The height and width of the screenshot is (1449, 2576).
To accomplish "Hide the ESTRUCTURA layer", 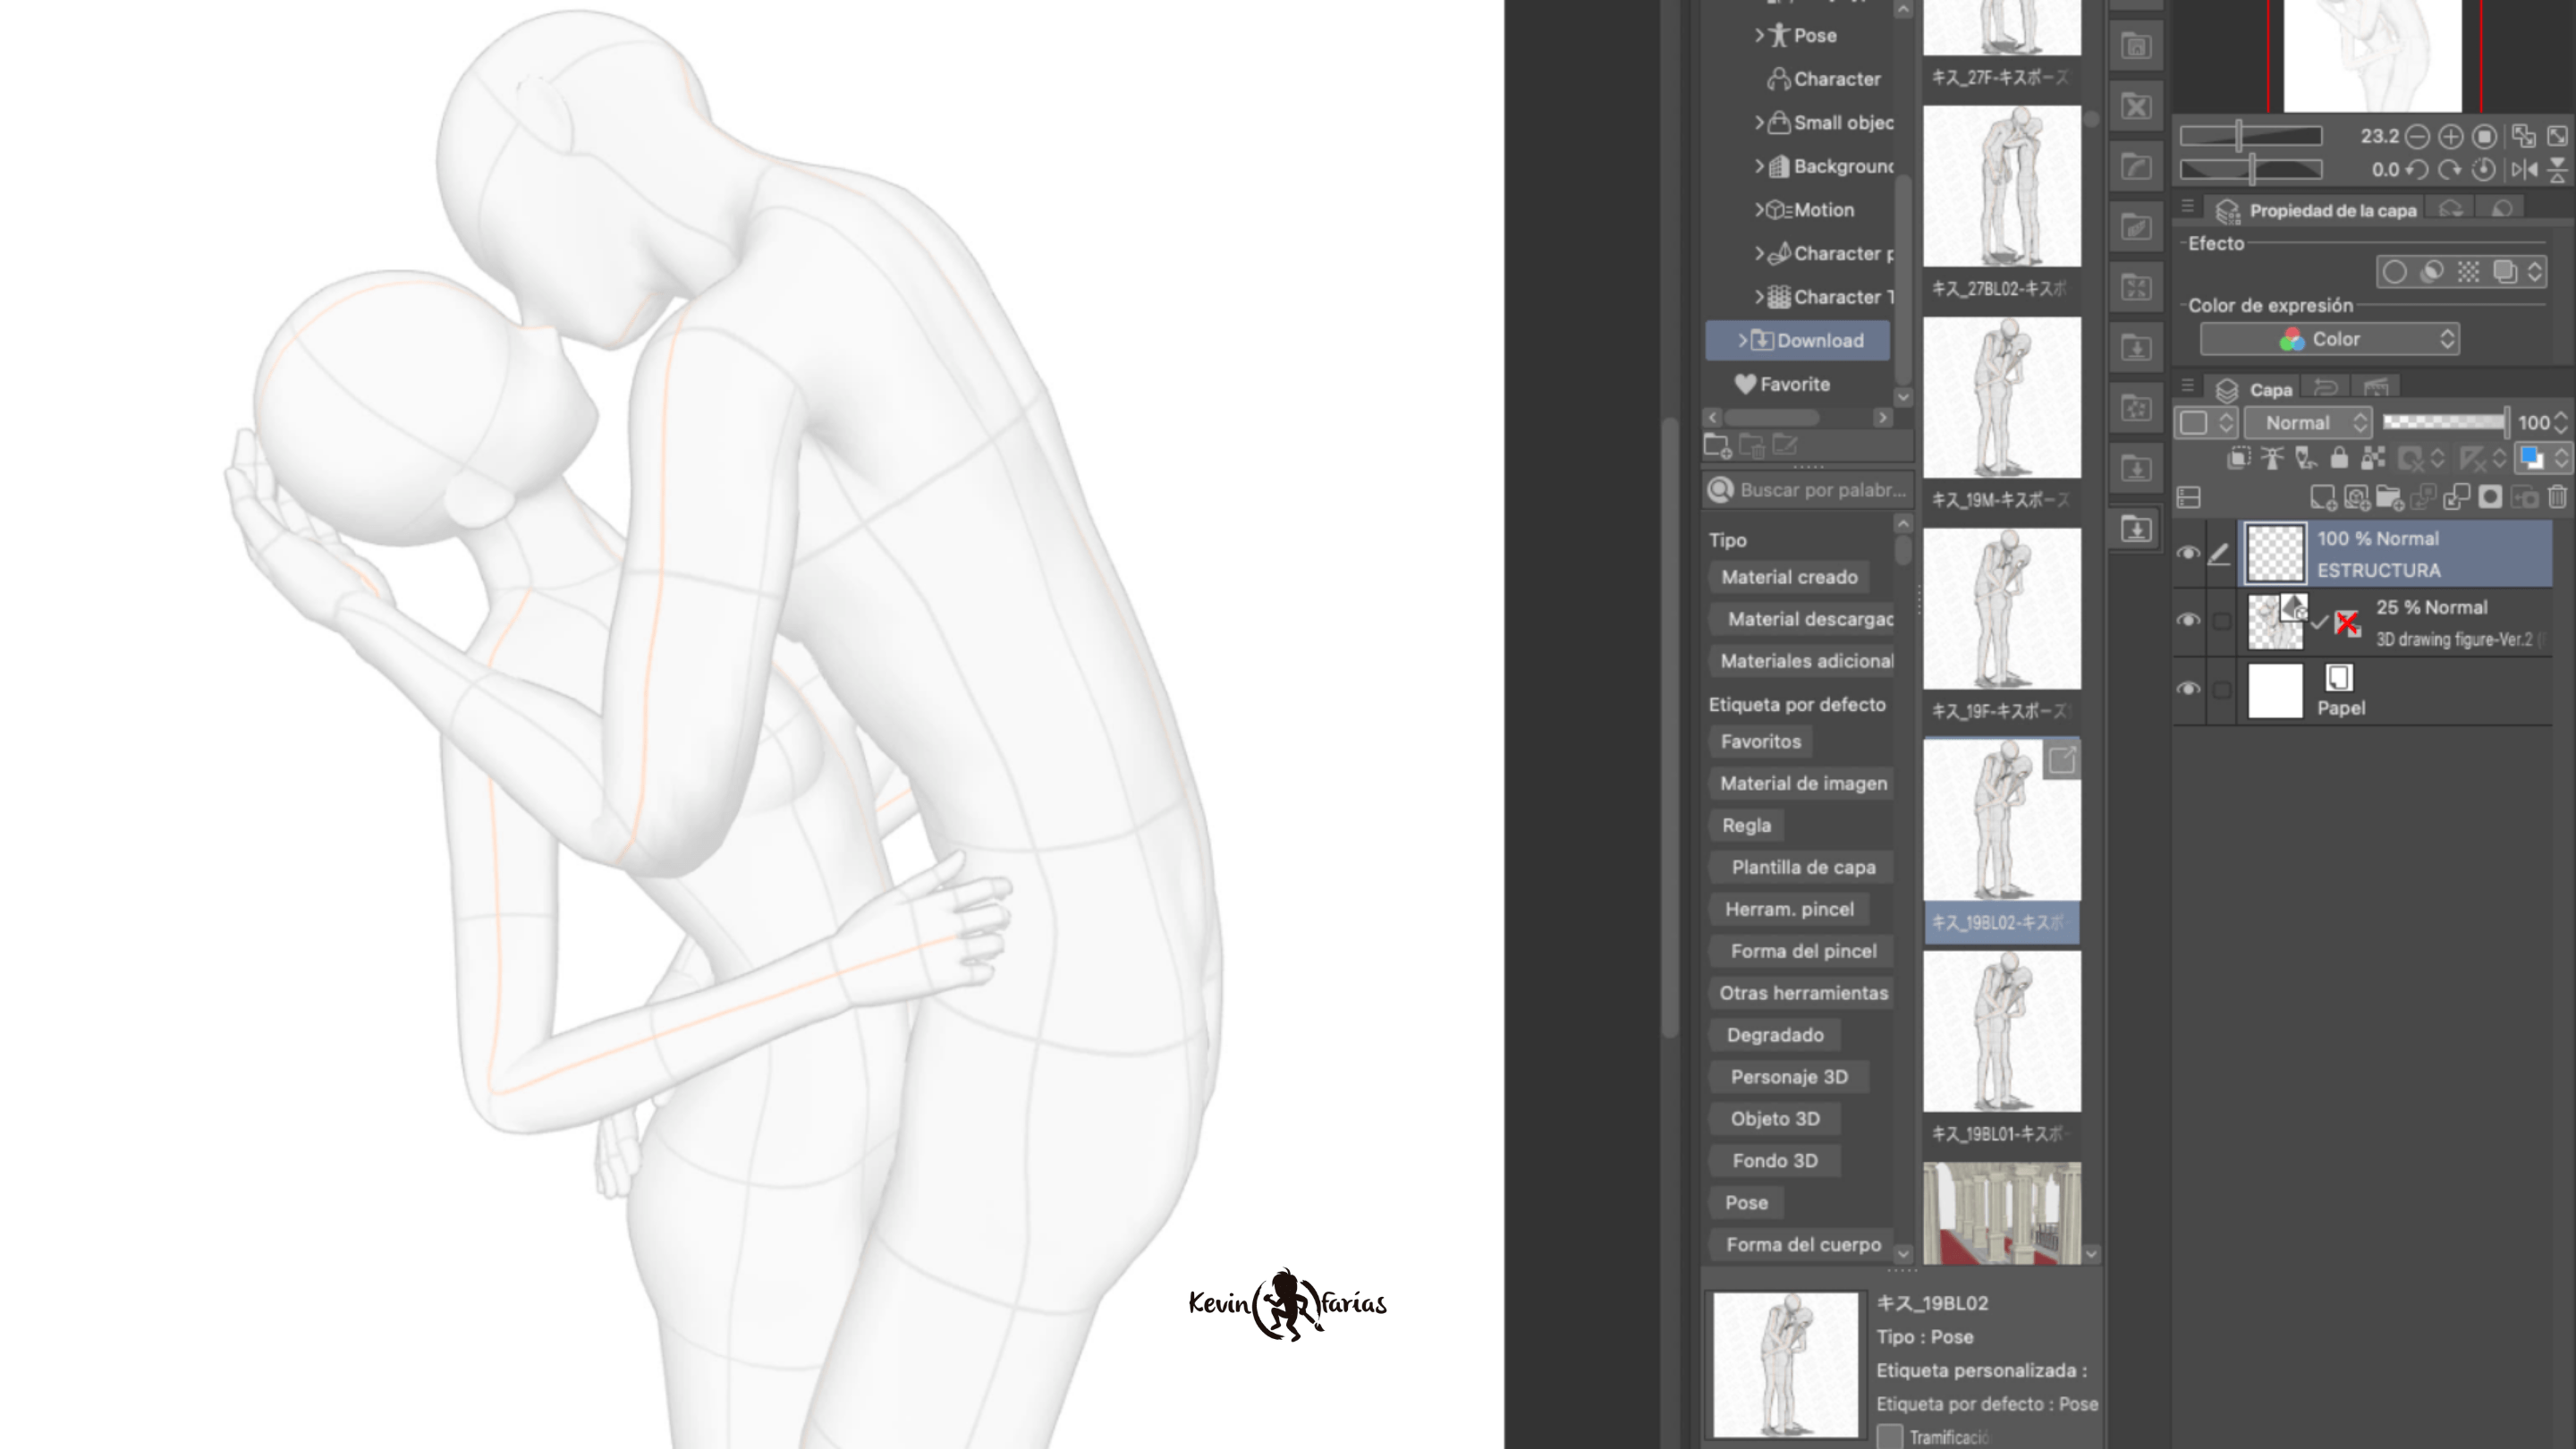I will point(2188,553).
